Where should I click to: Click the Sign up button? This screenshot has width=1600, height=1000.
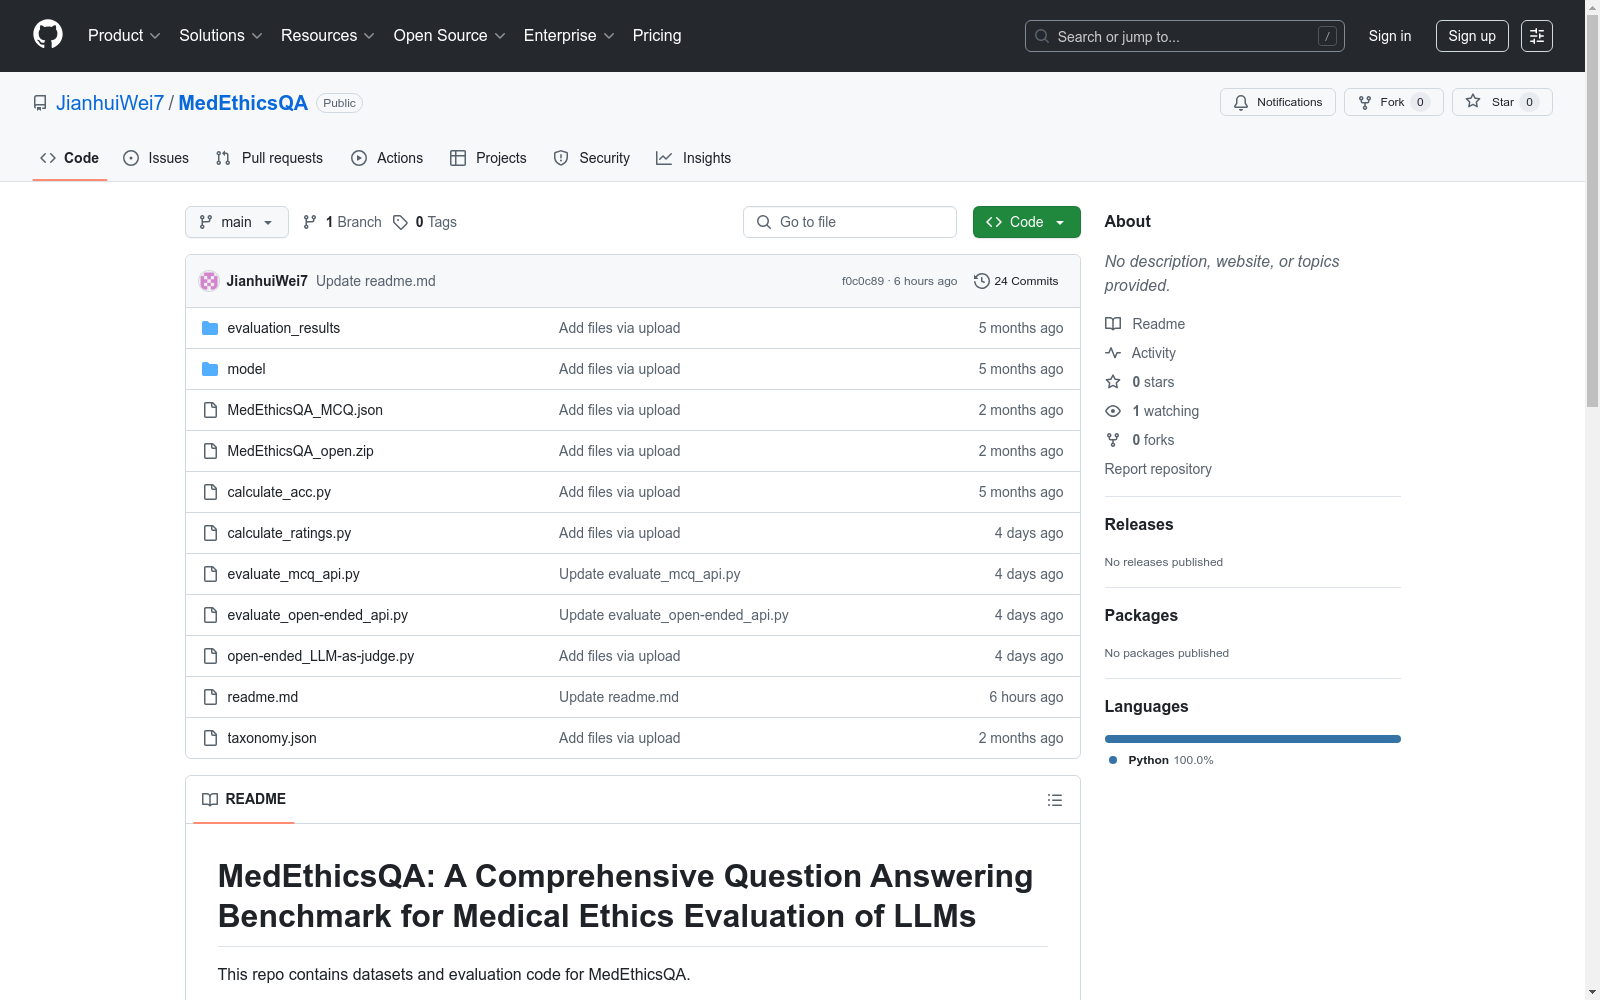[1472, 36]
